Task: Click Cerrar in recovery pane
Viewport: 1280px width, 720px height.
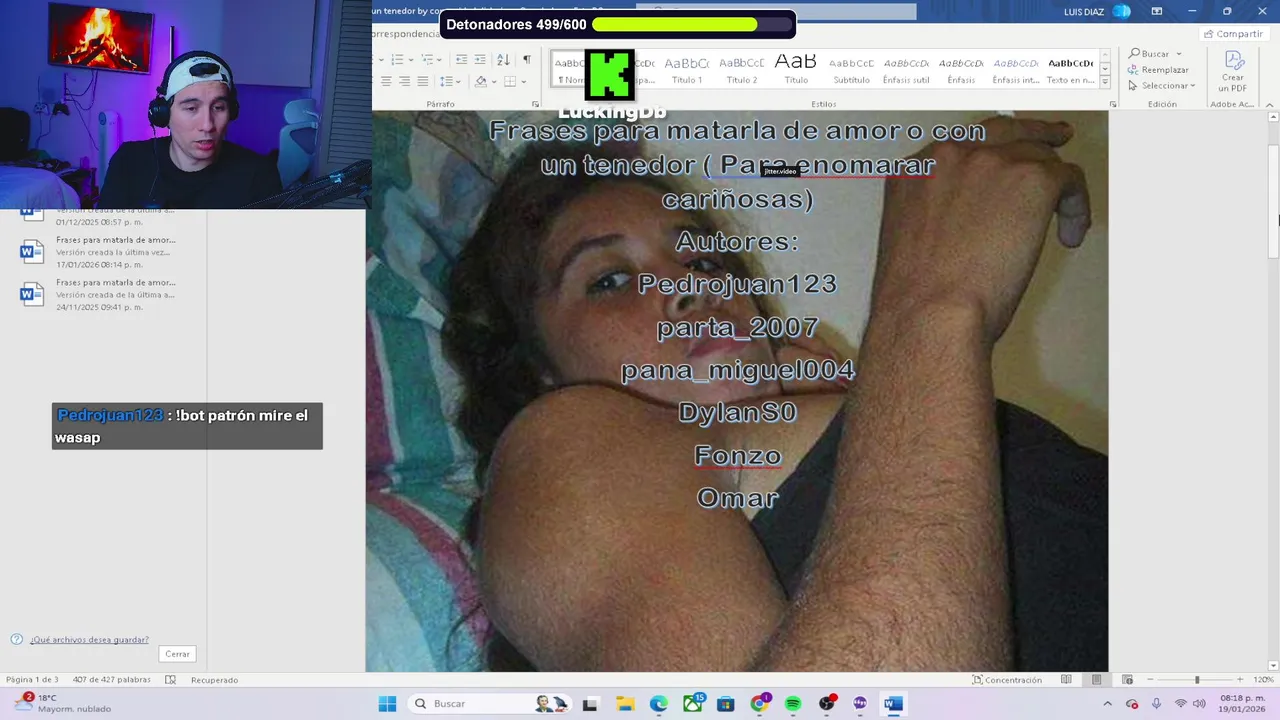Action: click(177, 654)
